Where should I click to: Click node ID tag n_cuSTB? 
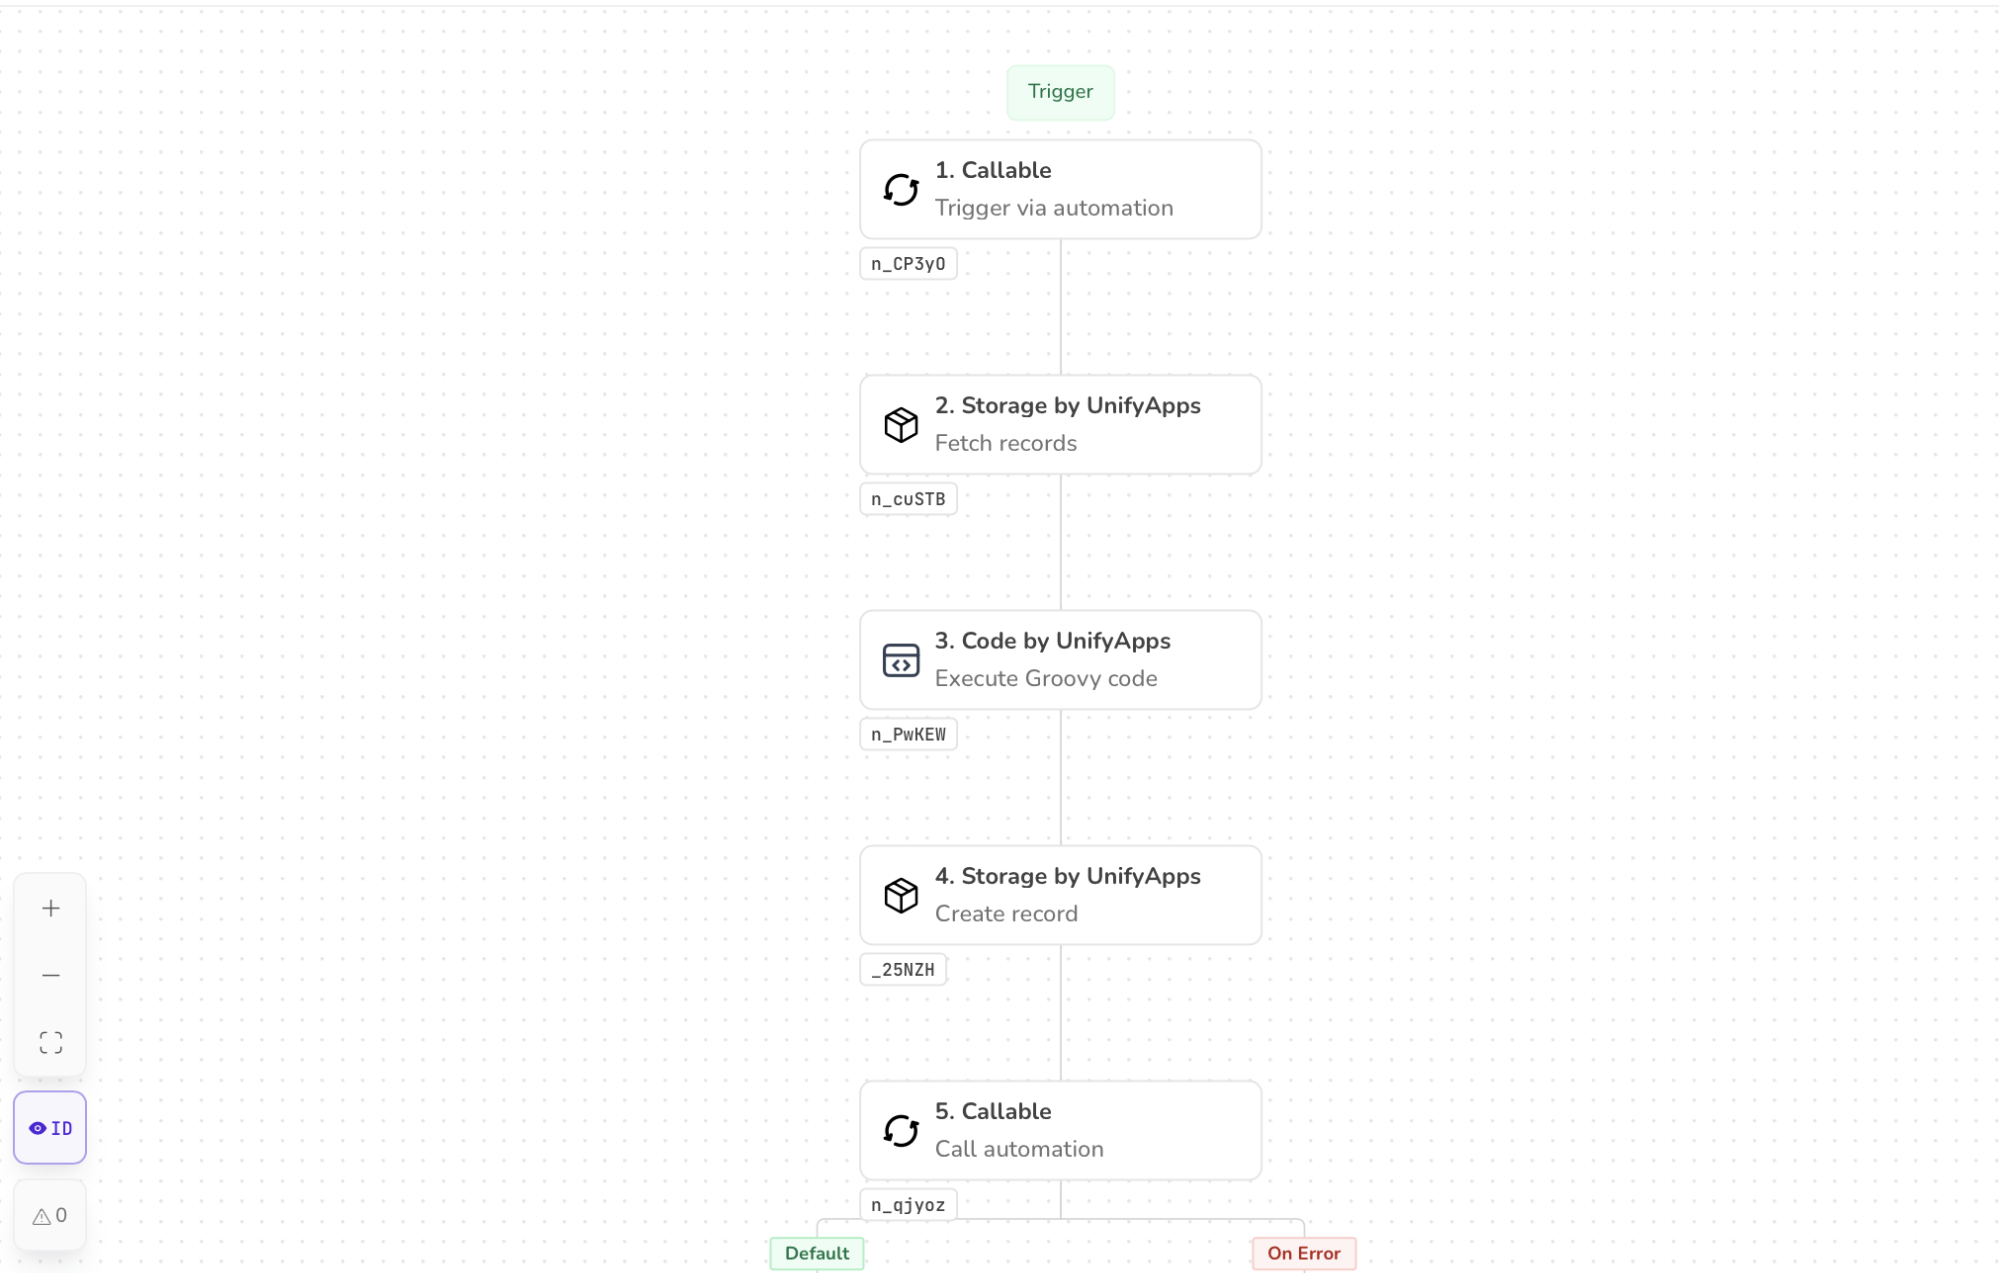[x=908, y=499]
